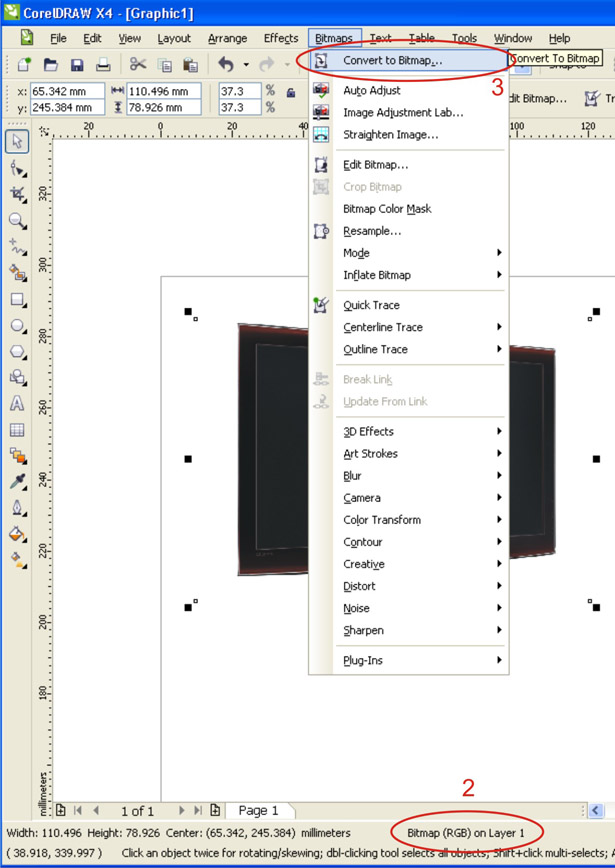Choose Convert to Bitmap menu entry
The width and height of the screenshot is (615, 868).
point(409,60)
